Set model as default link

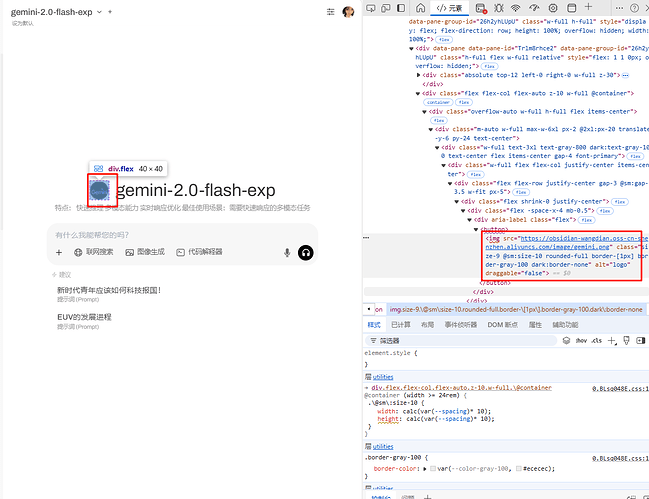23,24
